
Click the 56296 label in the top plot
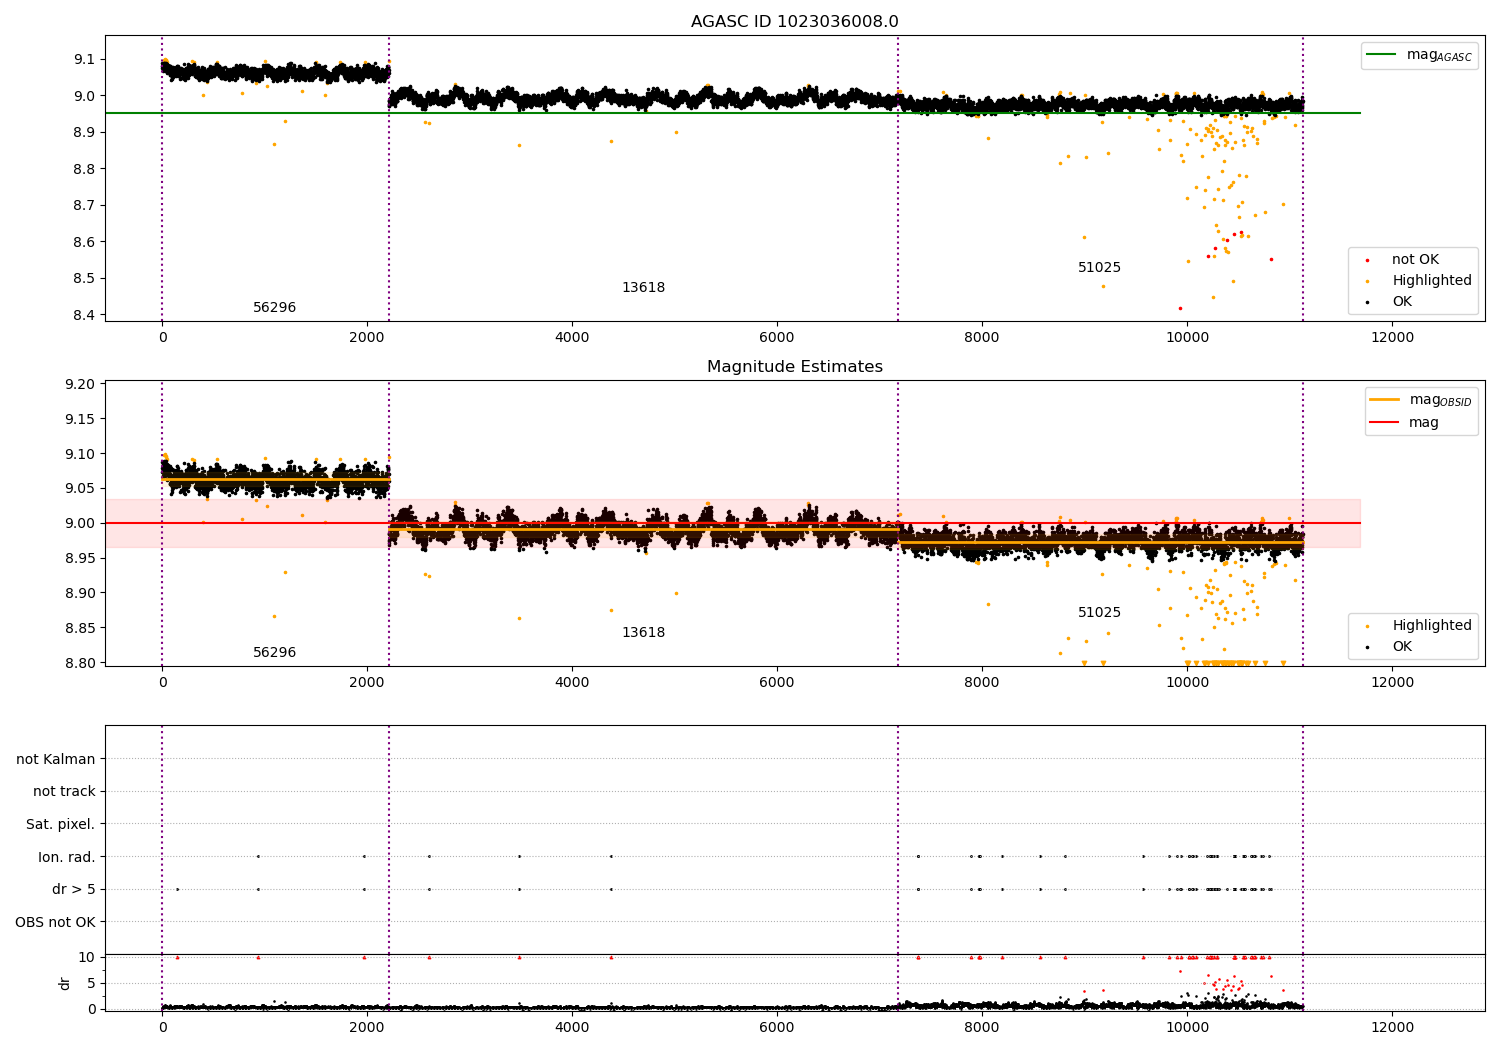[274, 308]
